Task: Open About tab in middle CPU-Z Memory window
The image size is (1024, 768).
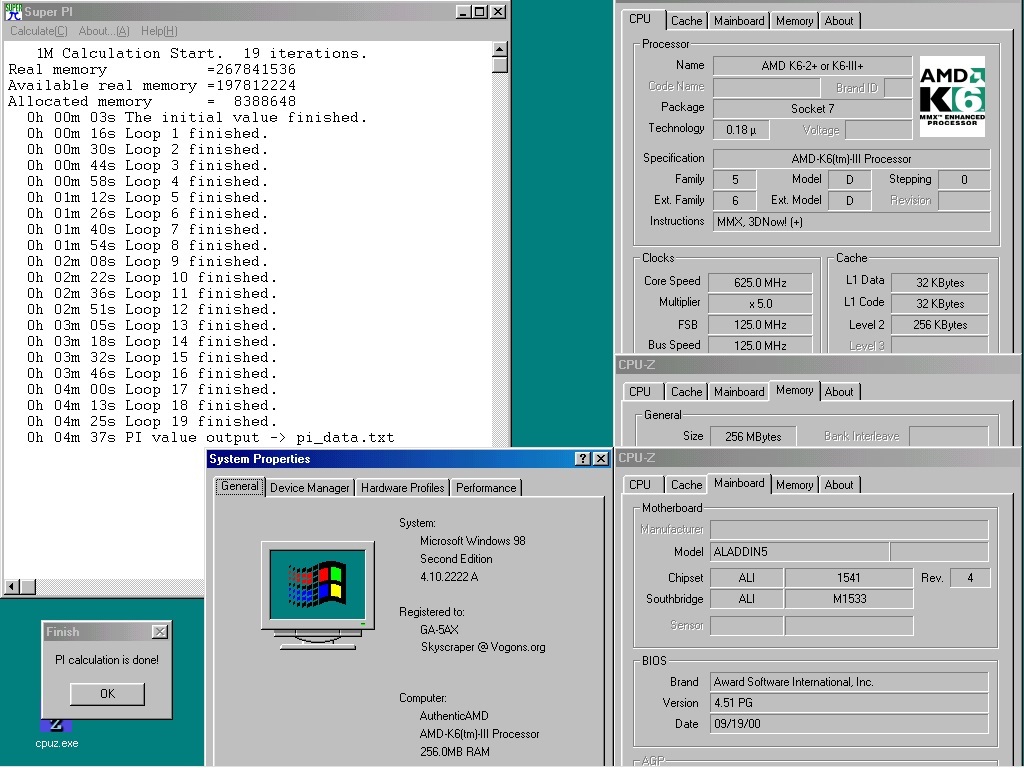Action: 839,392
